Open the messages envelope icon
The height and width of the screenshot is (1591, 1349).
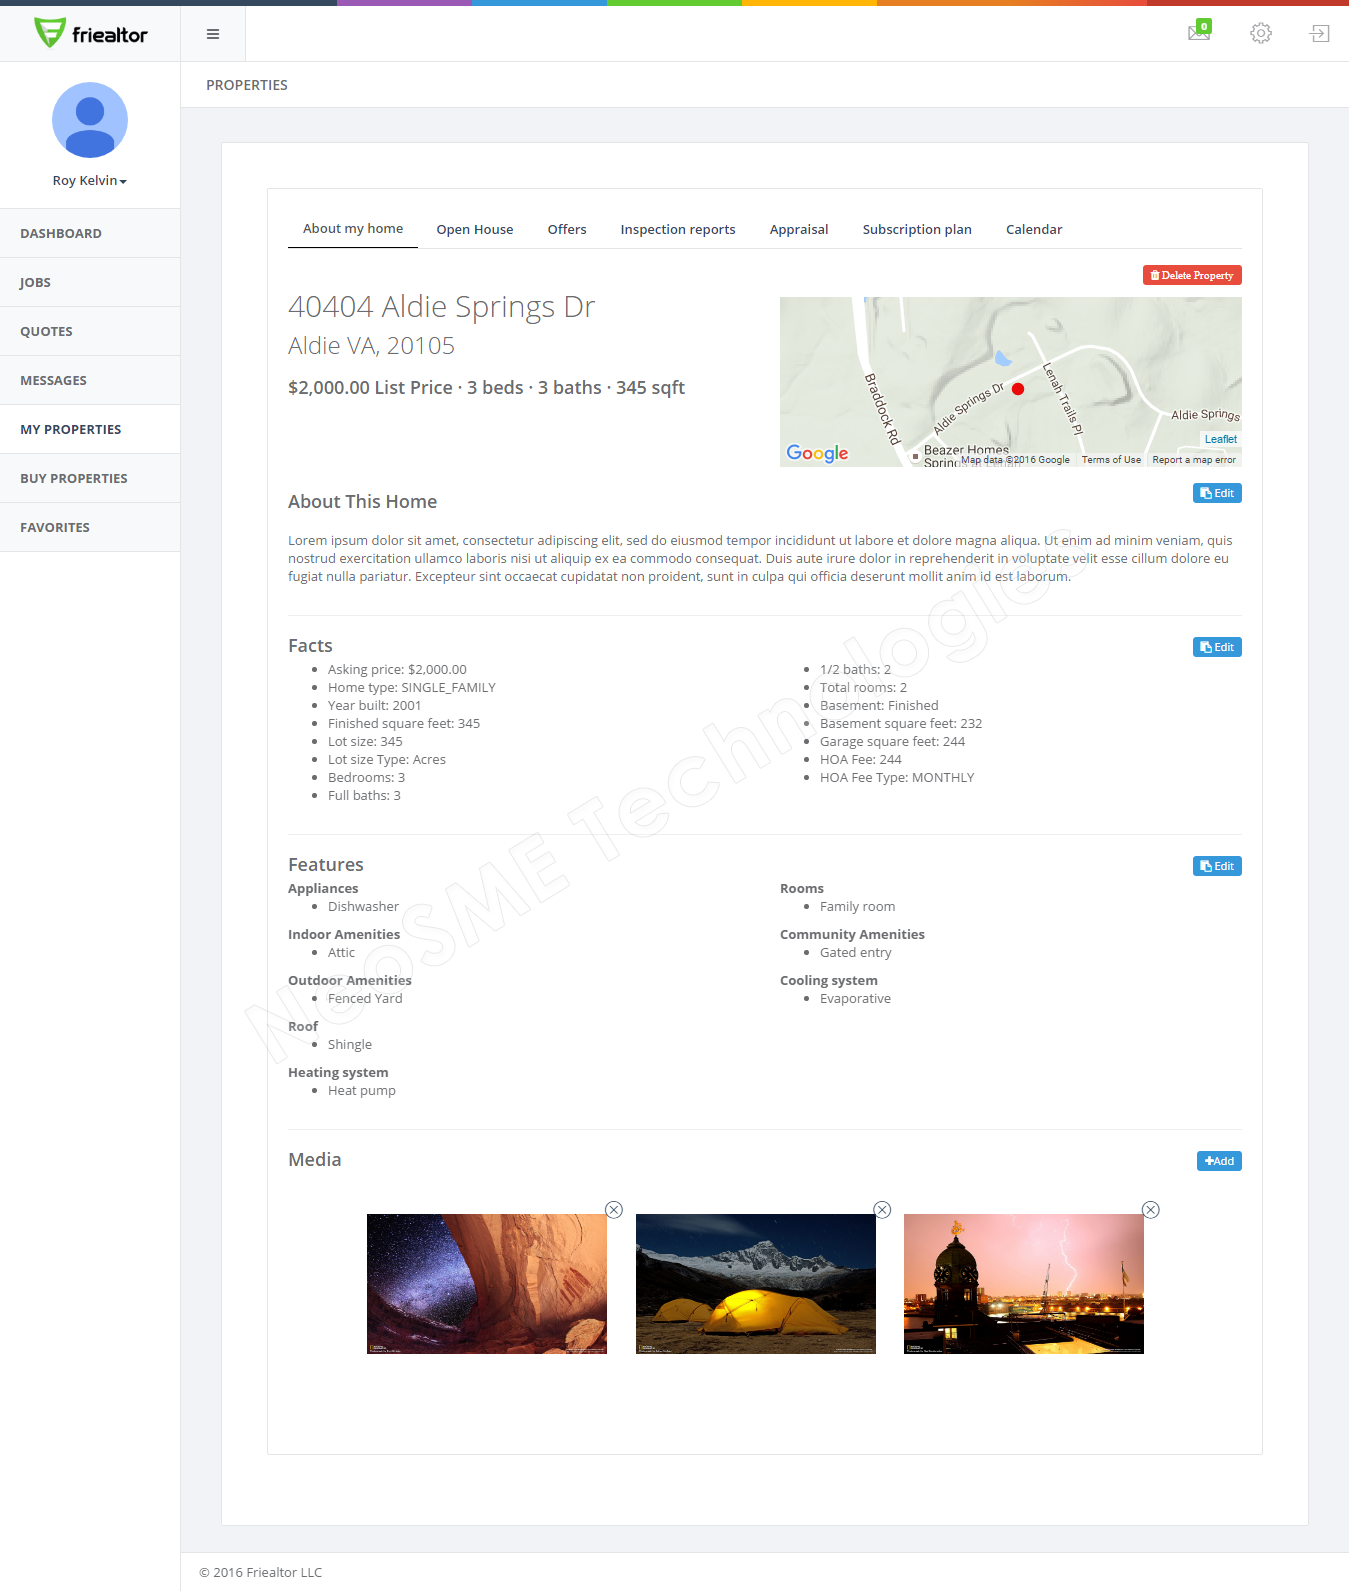(x=1199, y=32)
